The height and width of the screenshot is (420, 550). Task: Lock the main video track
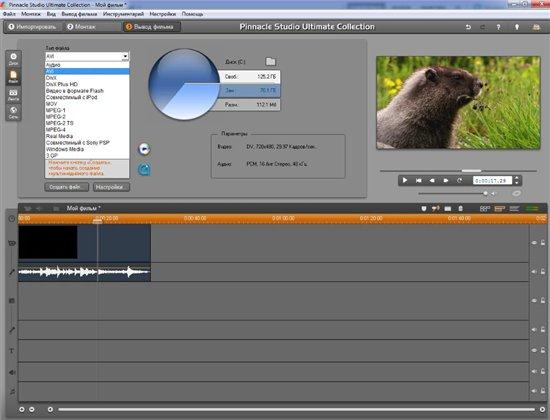pyautogui.click(x=543, y=243)
